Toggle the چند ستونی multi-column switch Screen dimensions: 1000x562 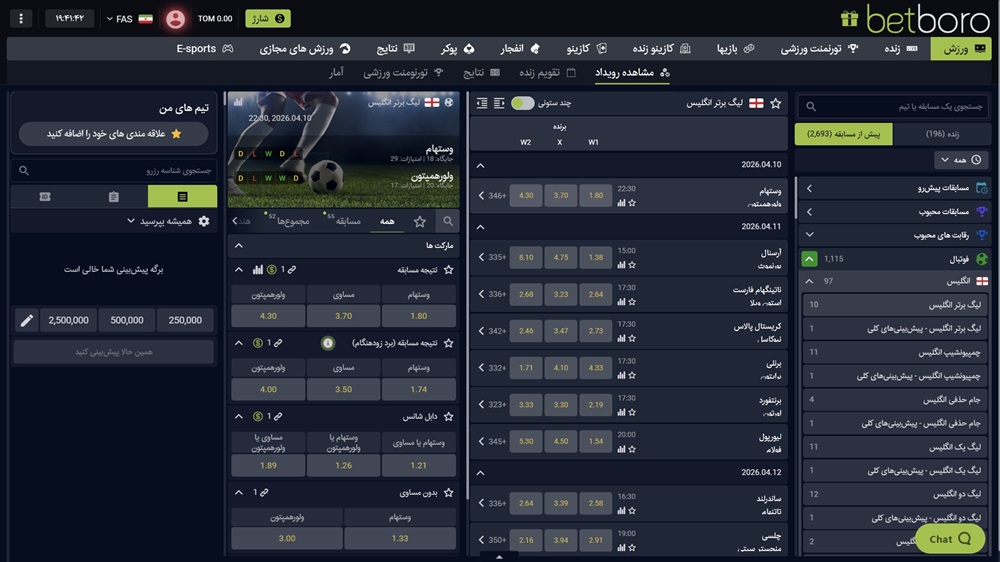[x=522, y=103]
